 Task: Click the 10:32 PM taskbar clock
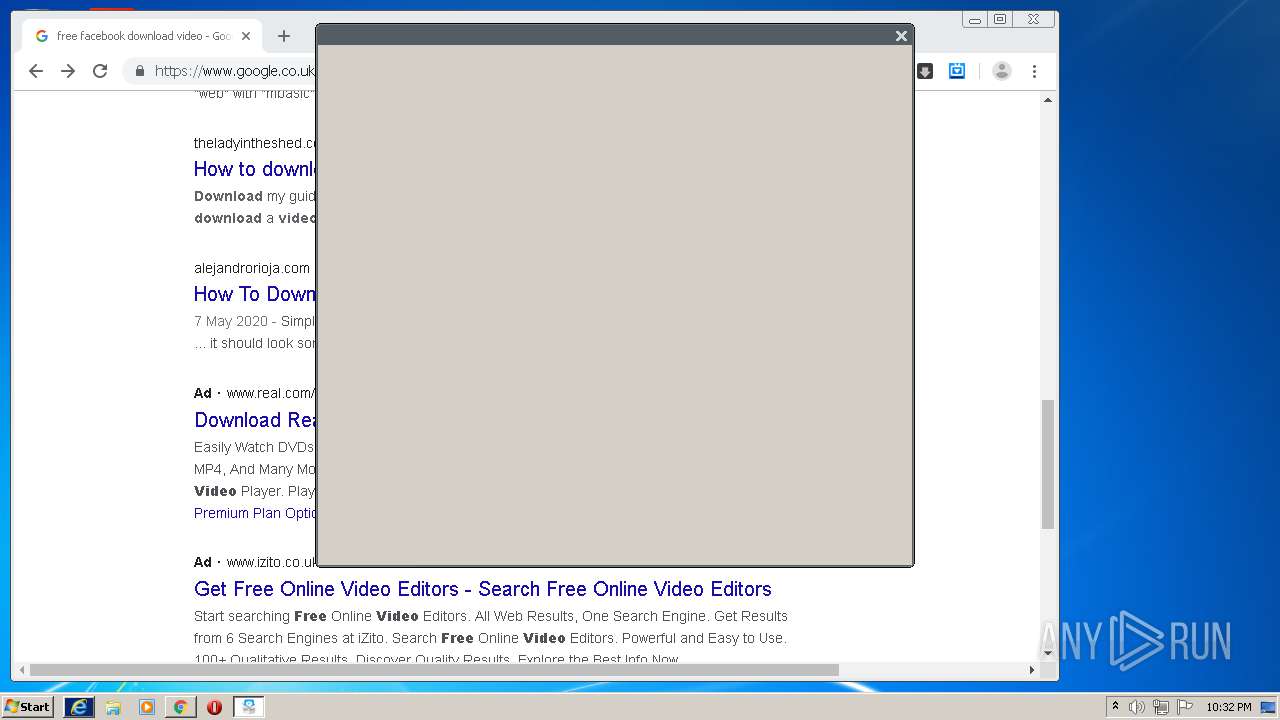(1229, 707)
